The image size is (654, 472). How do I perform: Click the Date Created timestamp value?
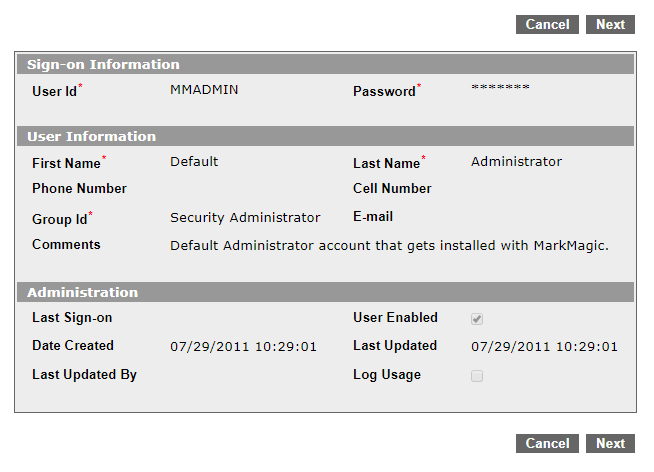[243, 348]
